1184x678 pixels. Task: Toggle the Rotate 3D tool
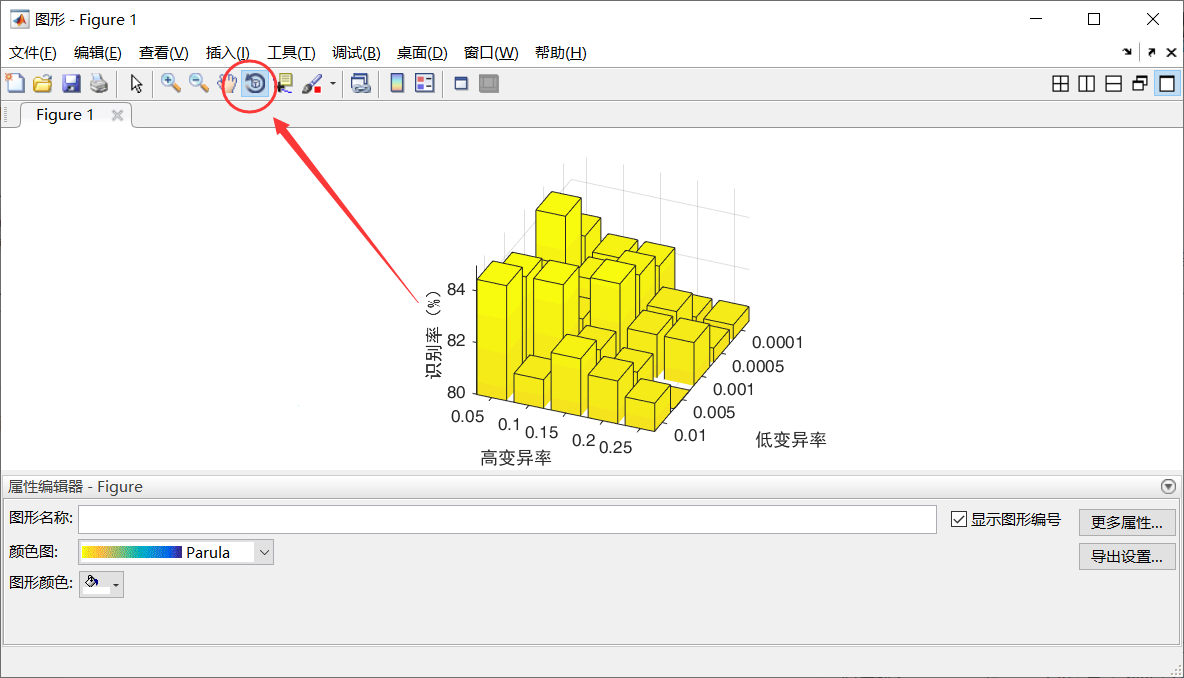[255, 83]
